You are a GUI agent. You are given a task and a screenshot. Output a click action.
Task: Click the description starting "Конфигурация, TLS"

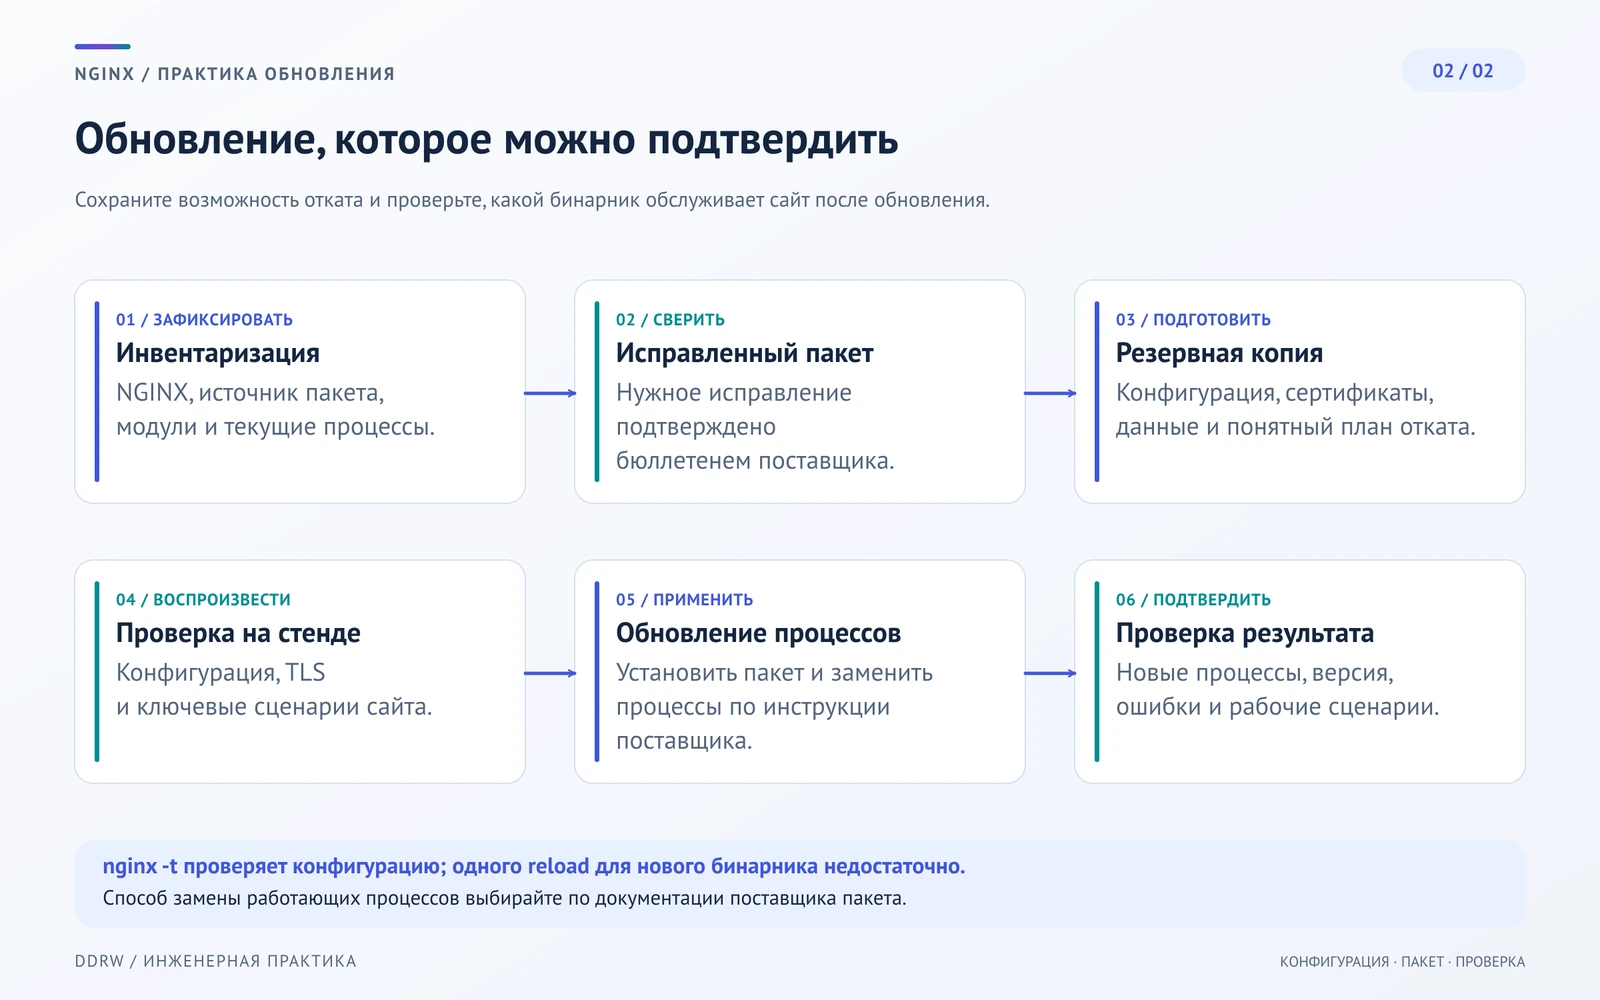pos(274,690)
